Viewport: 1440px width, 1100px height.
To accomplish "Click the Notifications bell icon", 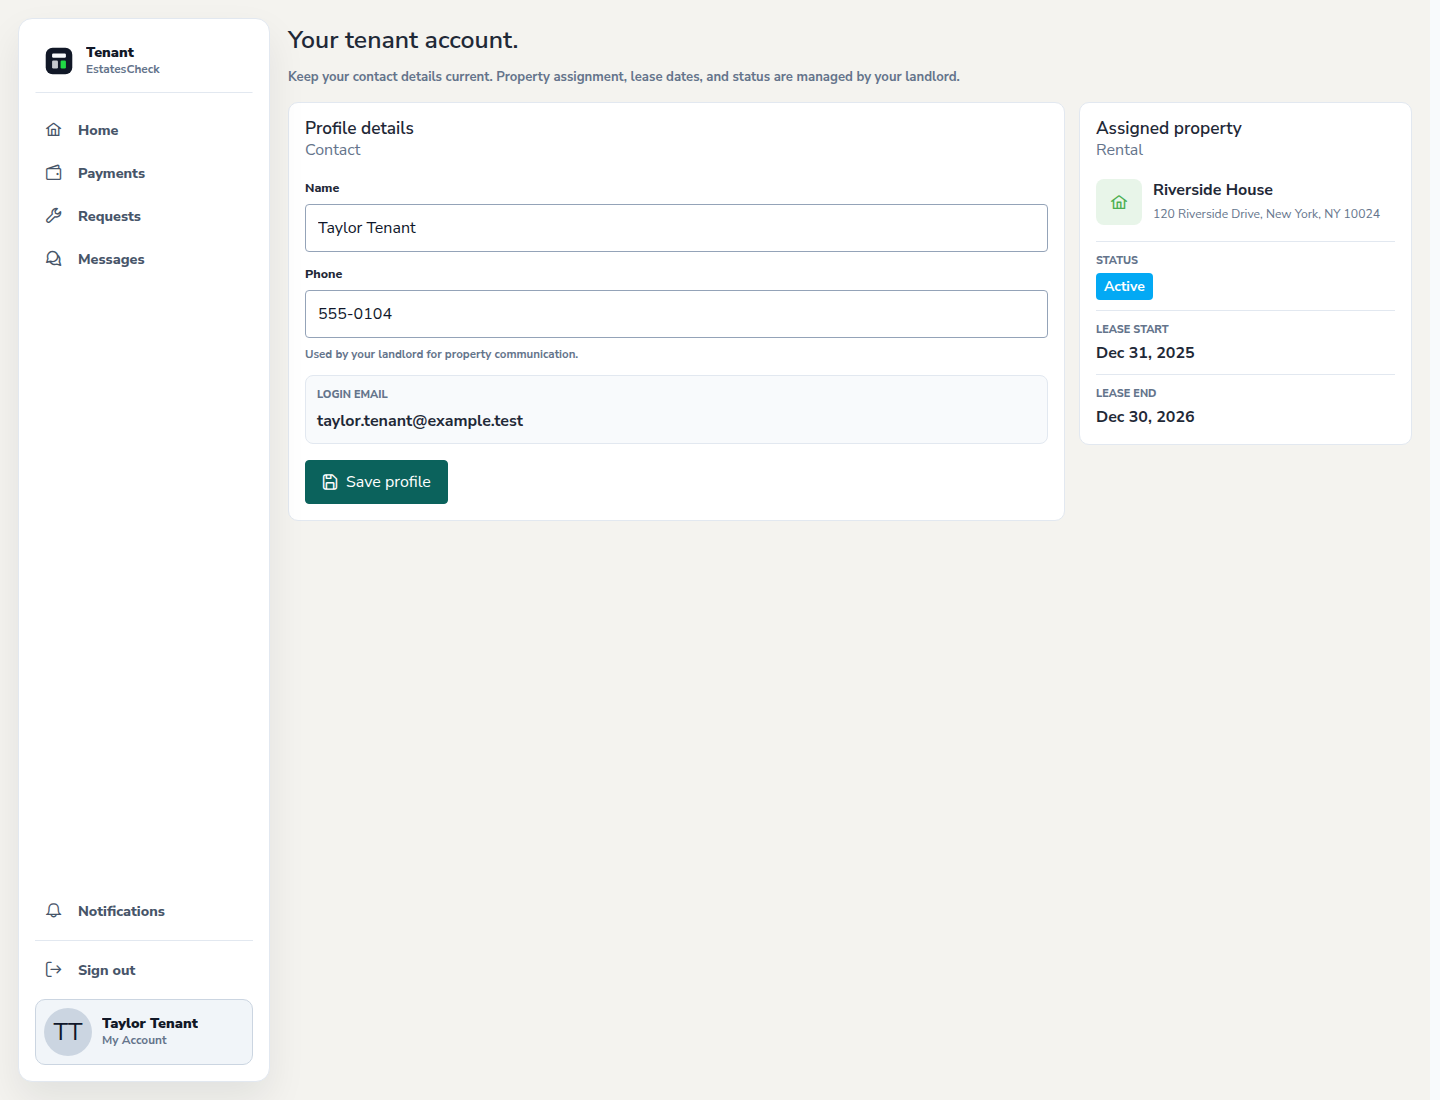I will [x=54, y=911].
